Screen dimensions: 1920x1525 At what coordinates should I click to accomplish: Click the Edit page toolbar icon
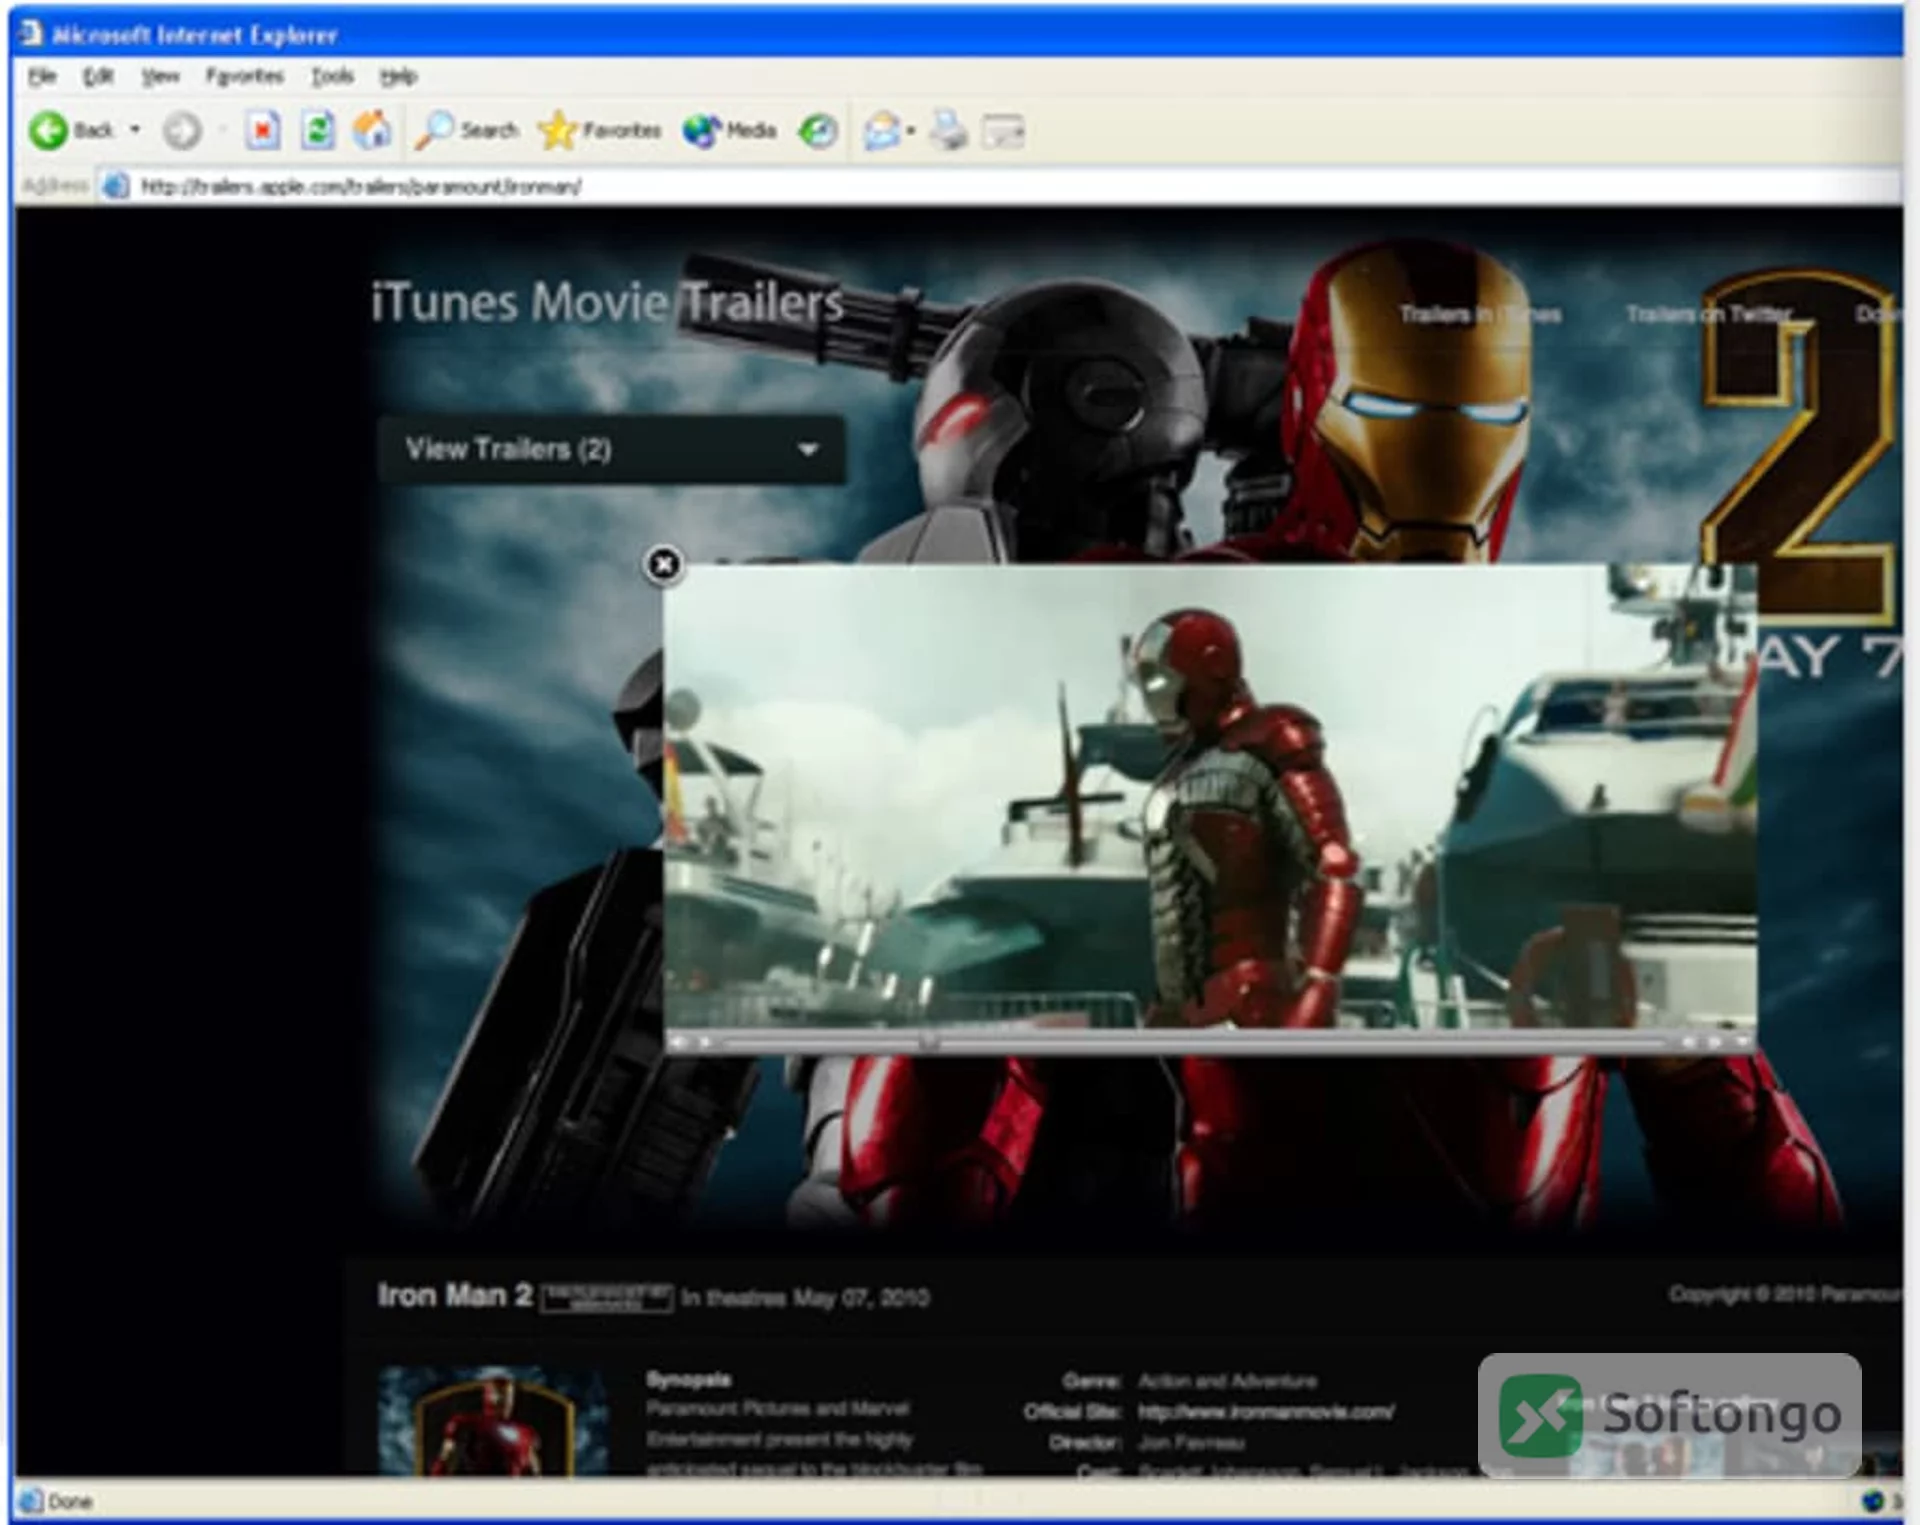click(1003, 131)
